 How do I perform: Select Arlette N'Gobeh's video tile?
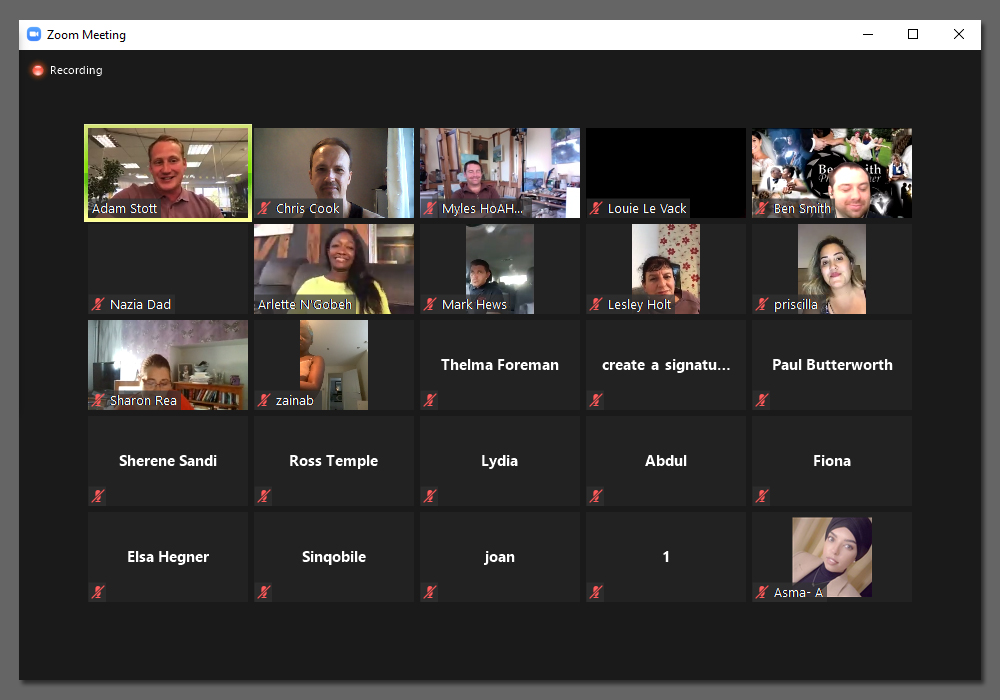coord(334,268)
